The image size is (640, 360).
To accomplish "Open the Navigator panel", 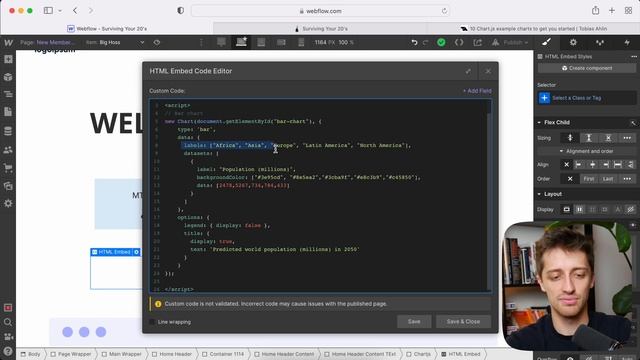I will pos(8,94).
